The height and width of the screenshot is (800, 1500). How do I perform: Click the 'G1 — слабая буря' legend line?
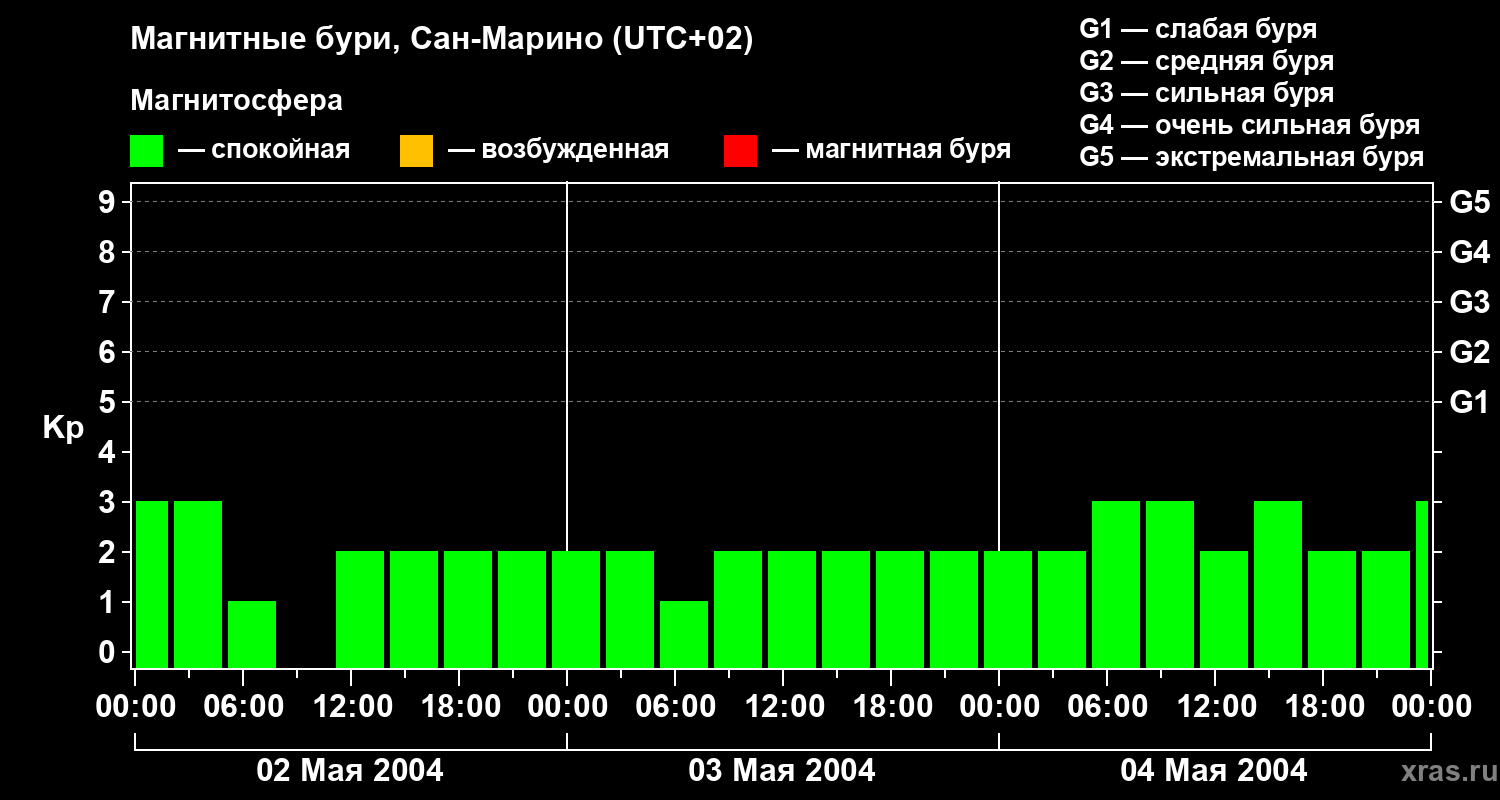[x=1198, y=29]
